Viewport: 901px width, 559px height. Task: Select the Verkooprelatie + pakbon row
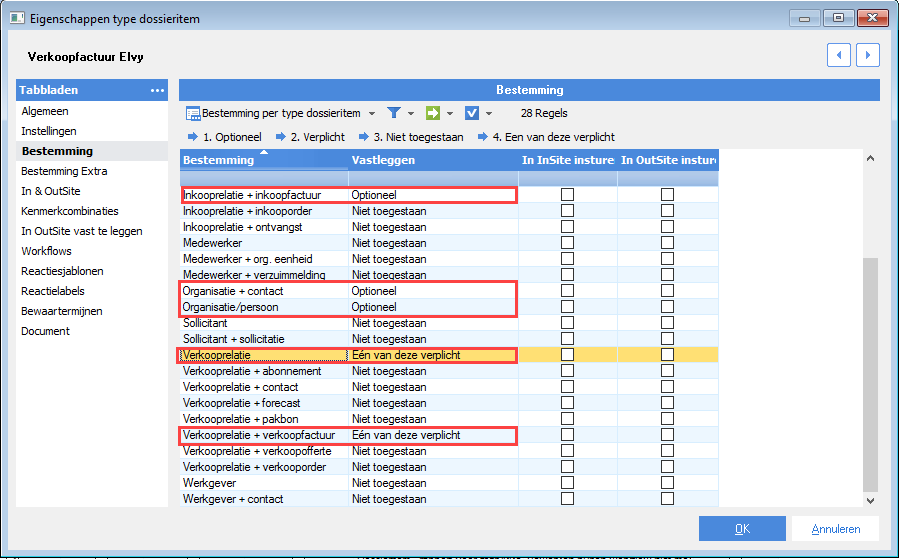pos(449,419)
